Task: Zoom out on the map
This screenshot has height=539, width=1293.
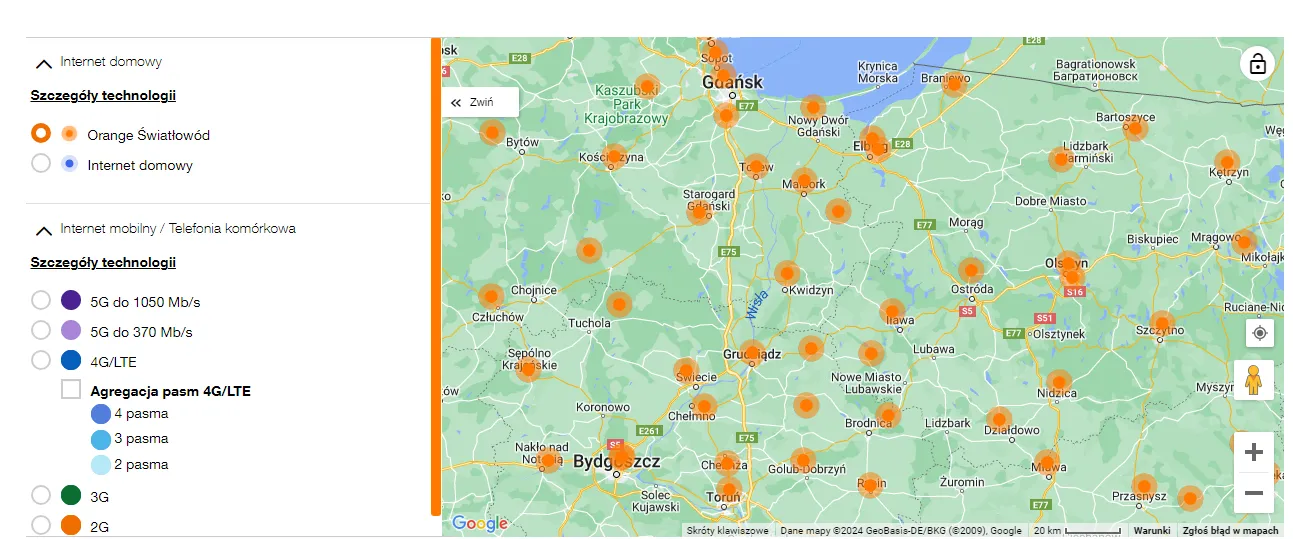Action: tap(1254, 493)
